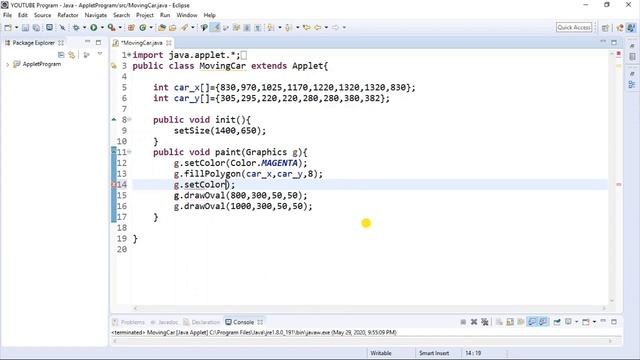Select the AppletProgram project
640x360 pixels.
(x=42, y=64)
